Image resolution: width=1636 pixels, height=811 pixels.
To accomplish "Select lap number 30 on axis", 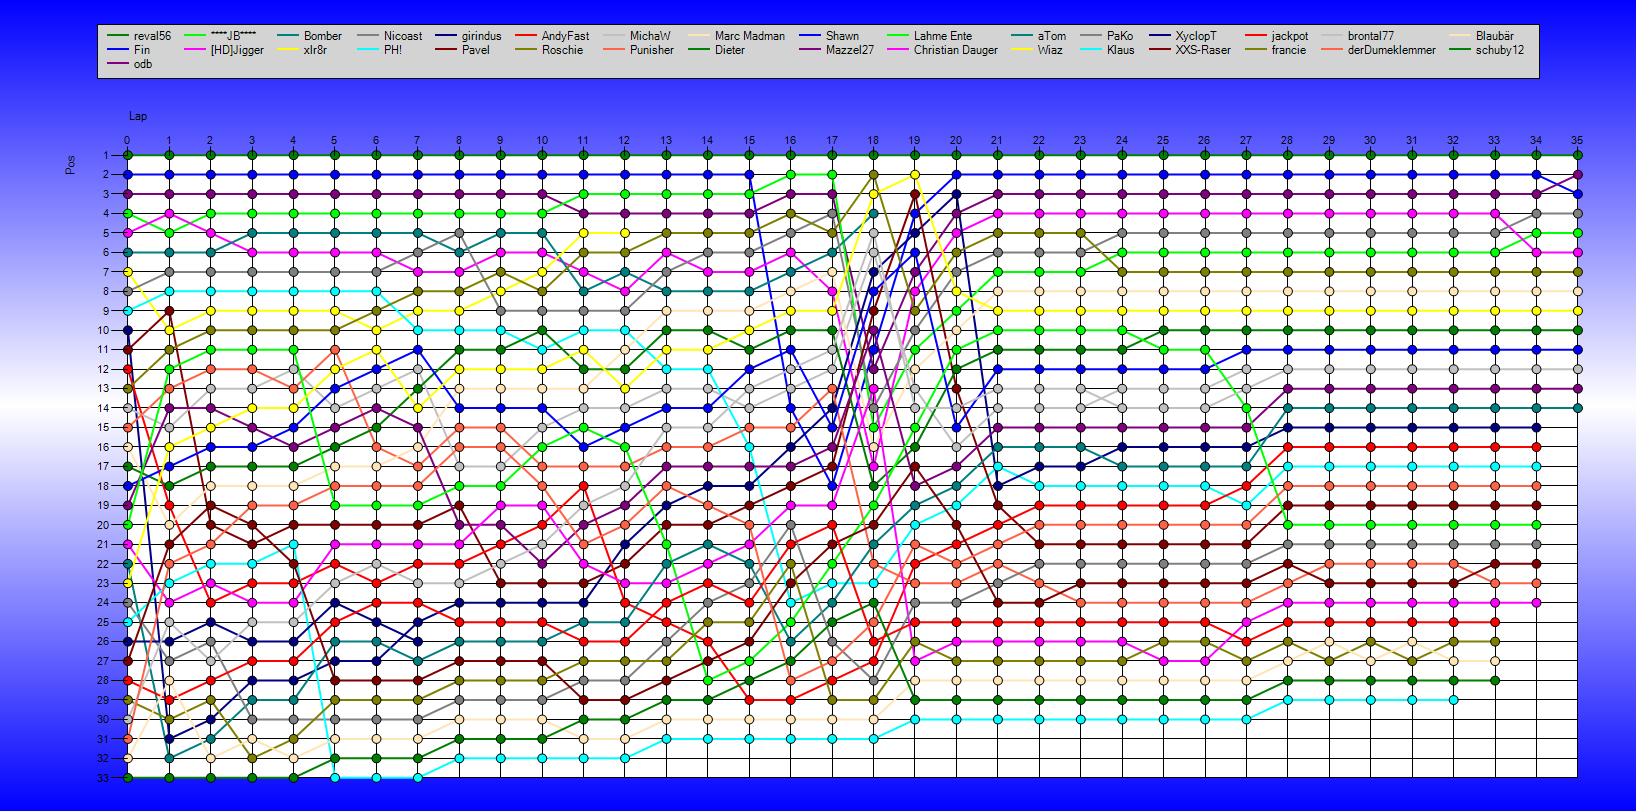I will [x=1370, y=141].
